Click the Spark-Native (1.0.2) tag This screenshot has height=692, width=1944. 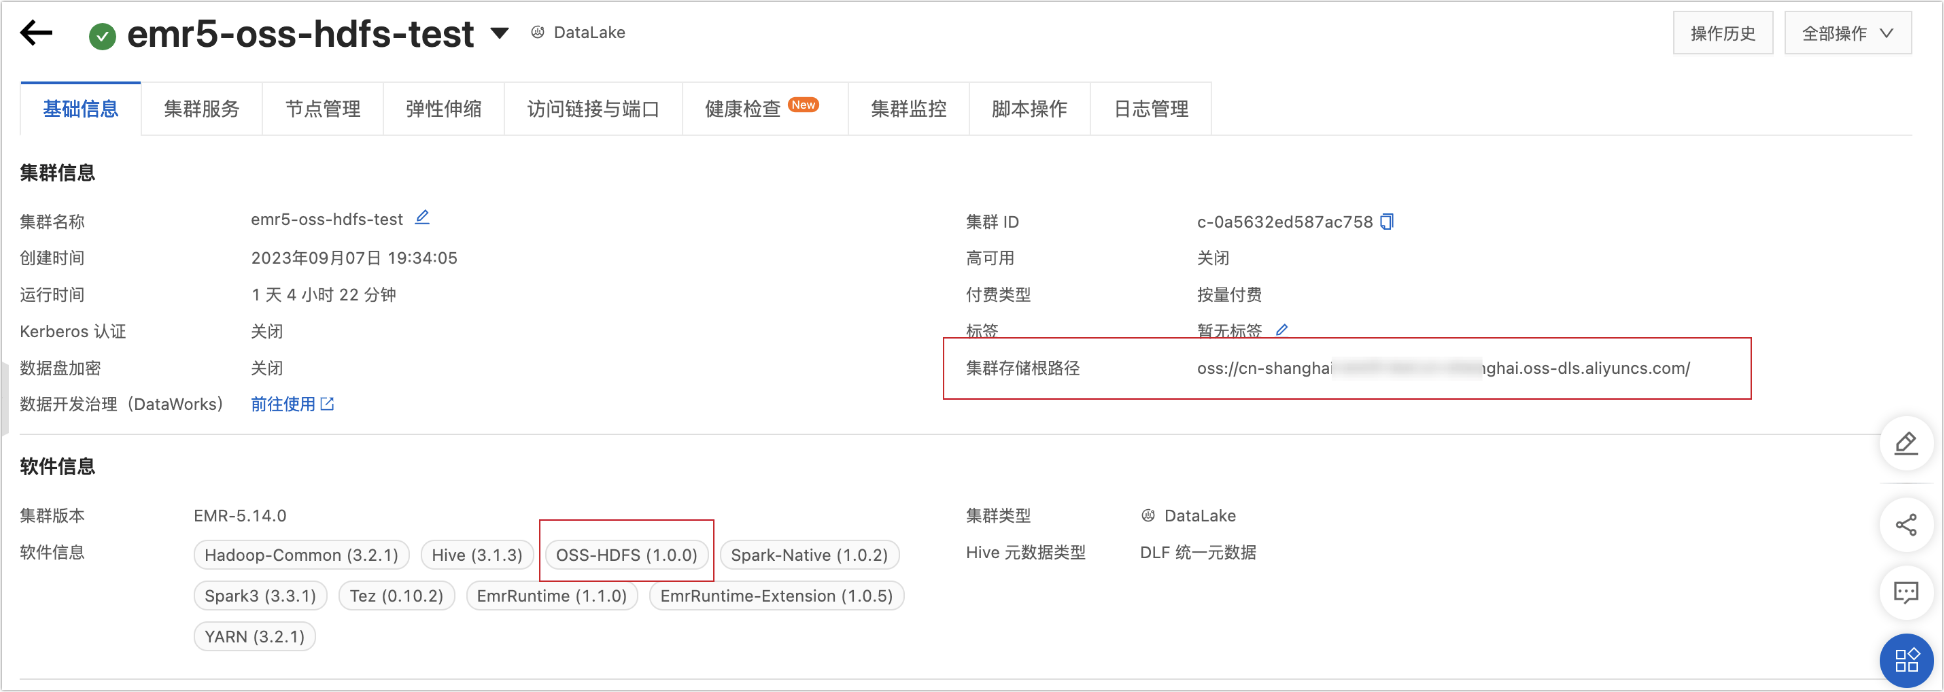tap(809, 555)
